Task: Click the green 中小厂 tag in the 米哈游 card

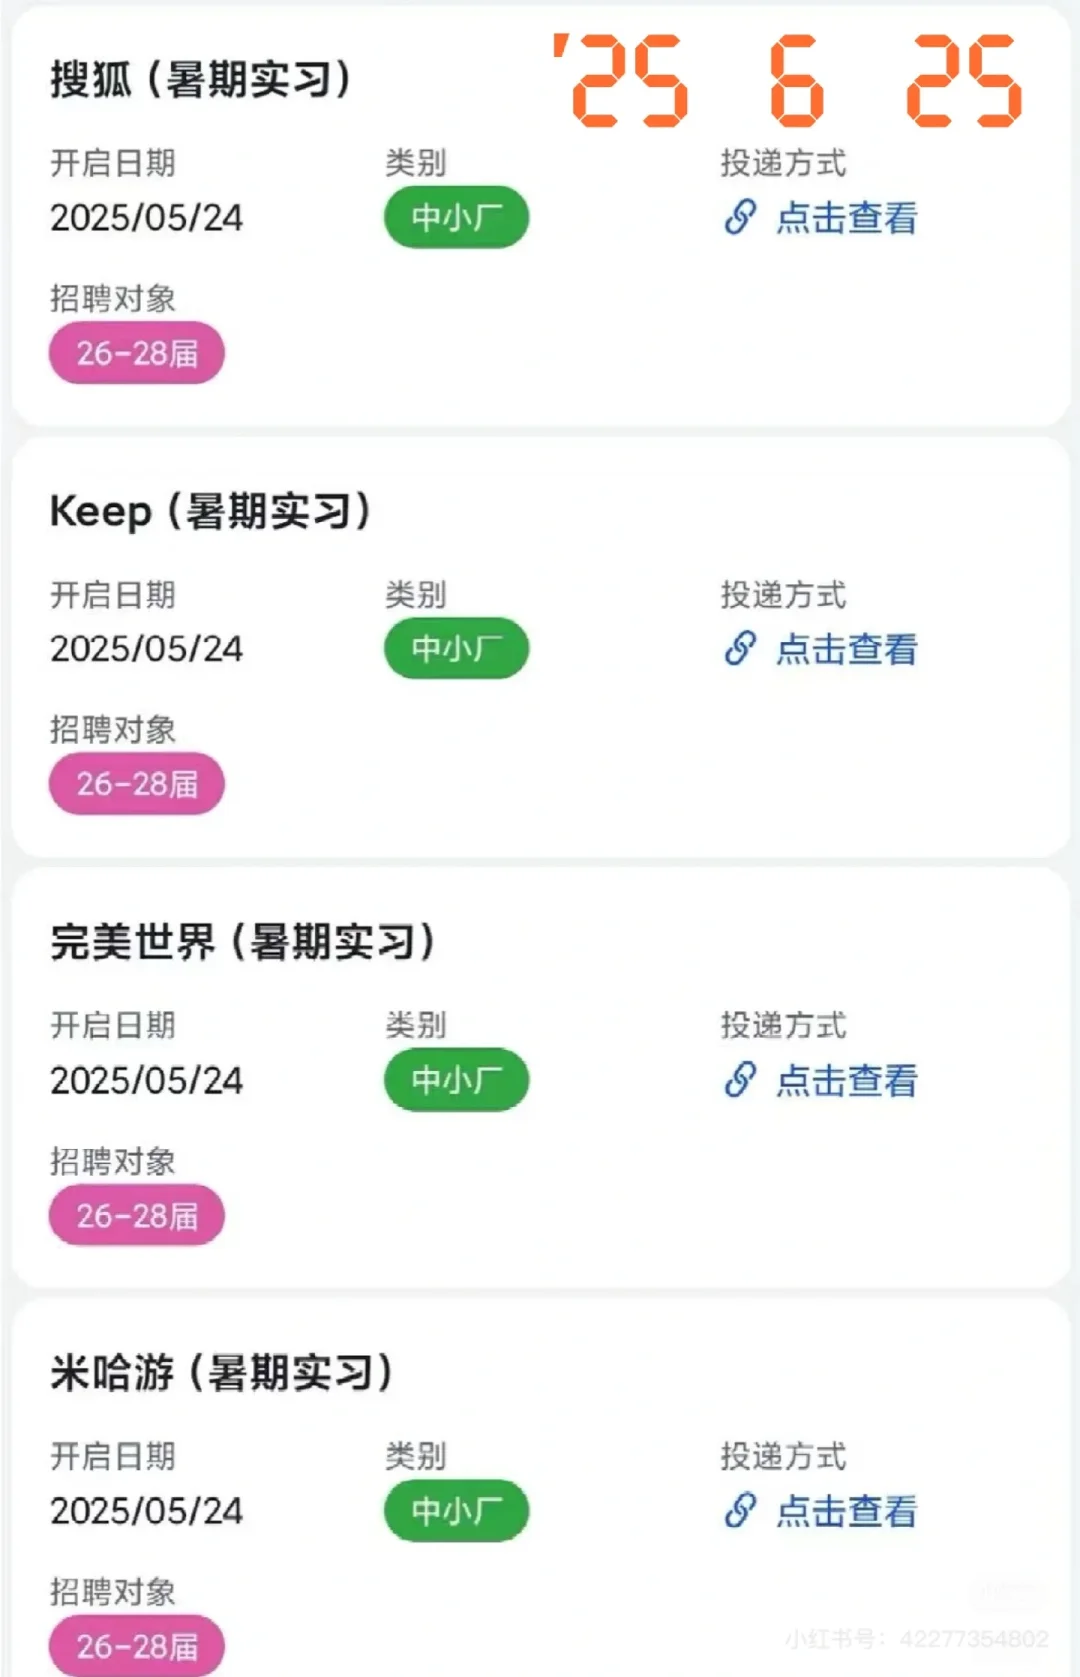Action: (x=456, y=1510)
